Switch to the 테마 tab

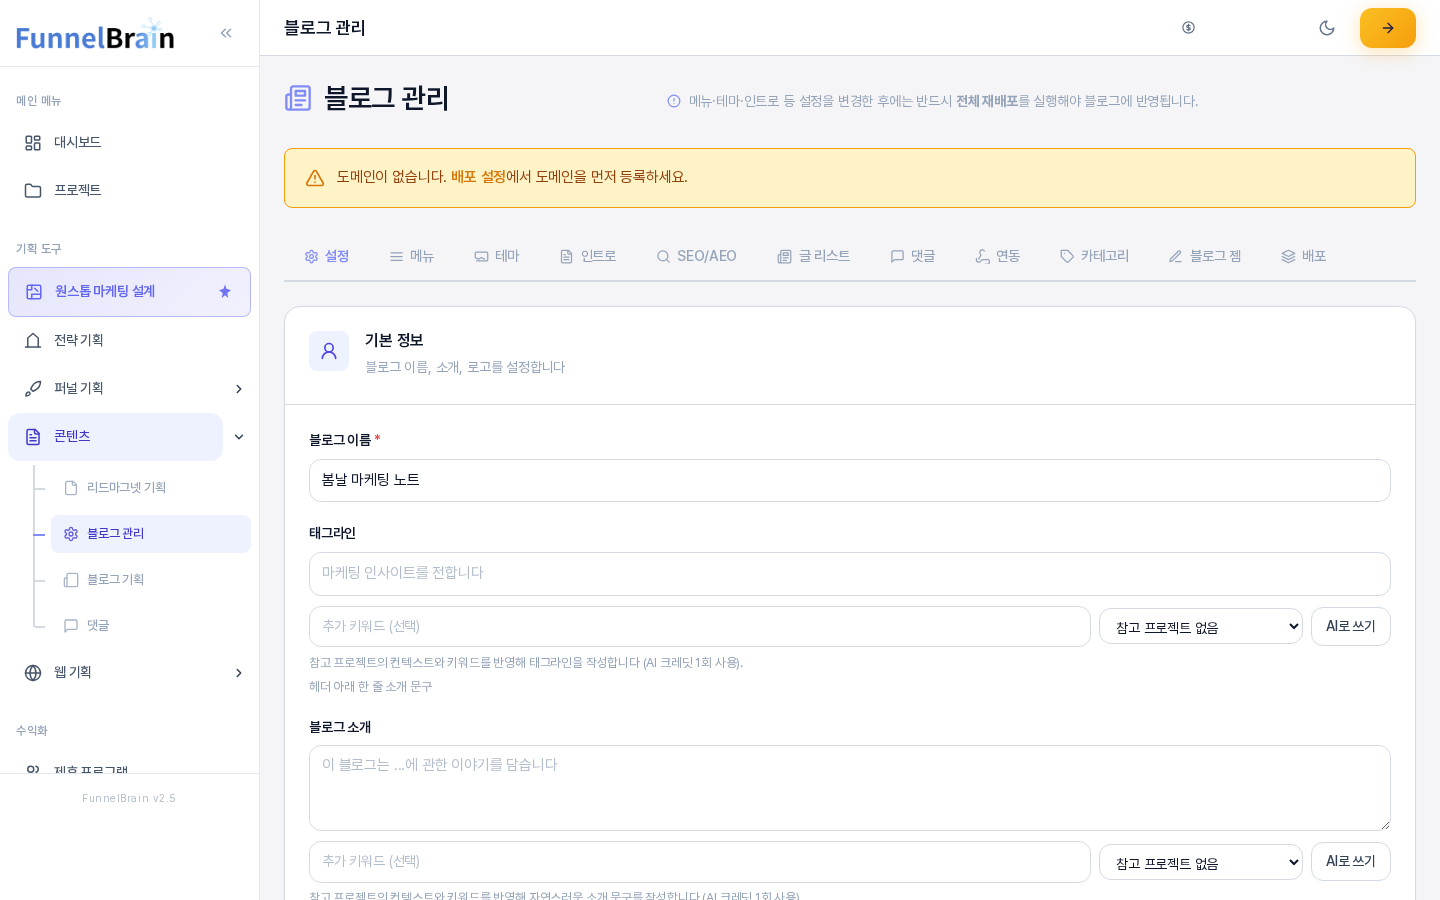(497, 256)
